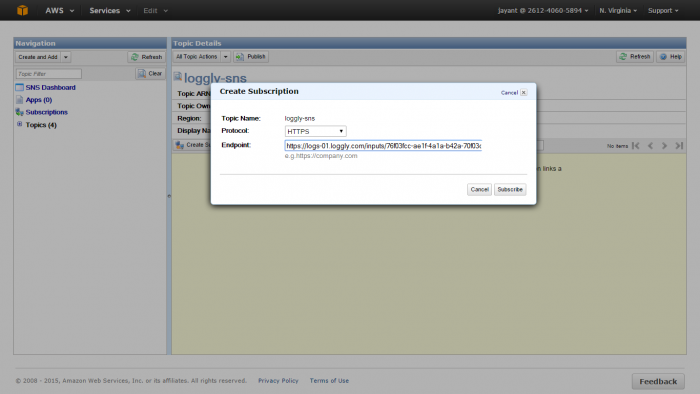
Task: Click the e.g. https://company.com hint text
Action: 321,156
